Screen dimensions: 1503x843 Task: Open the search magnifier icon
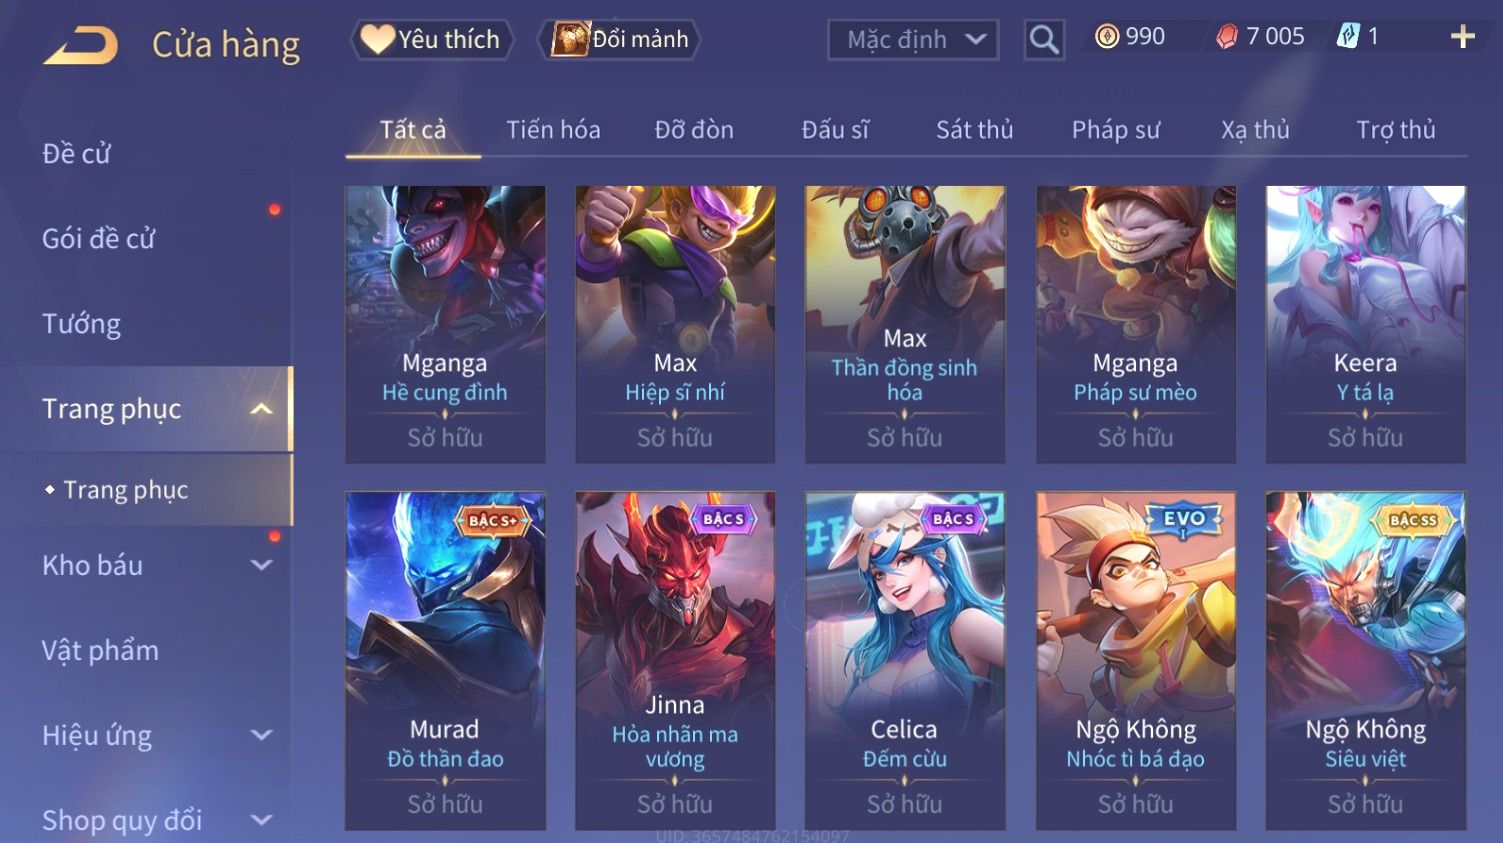coord(1044,40)
